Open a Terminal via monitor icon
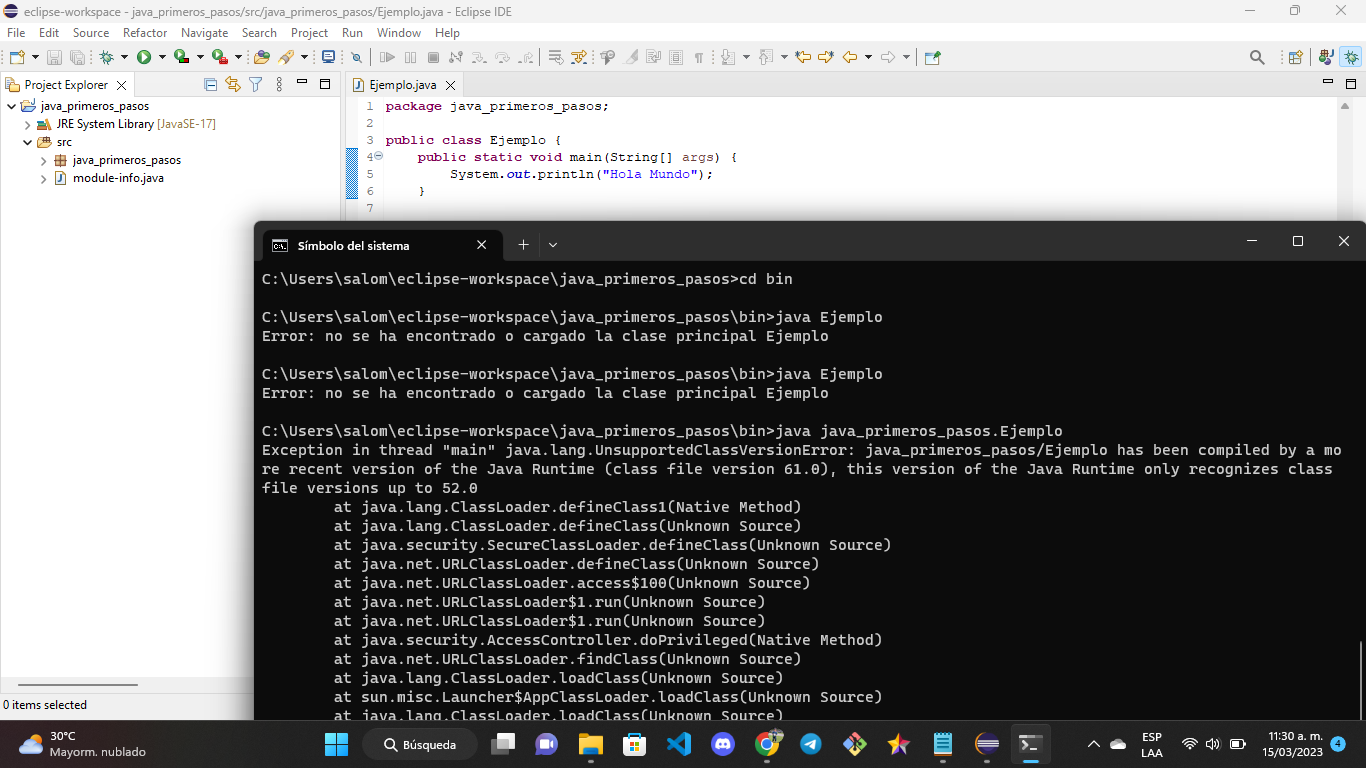 pyautogui.click(x=328, y=57)
